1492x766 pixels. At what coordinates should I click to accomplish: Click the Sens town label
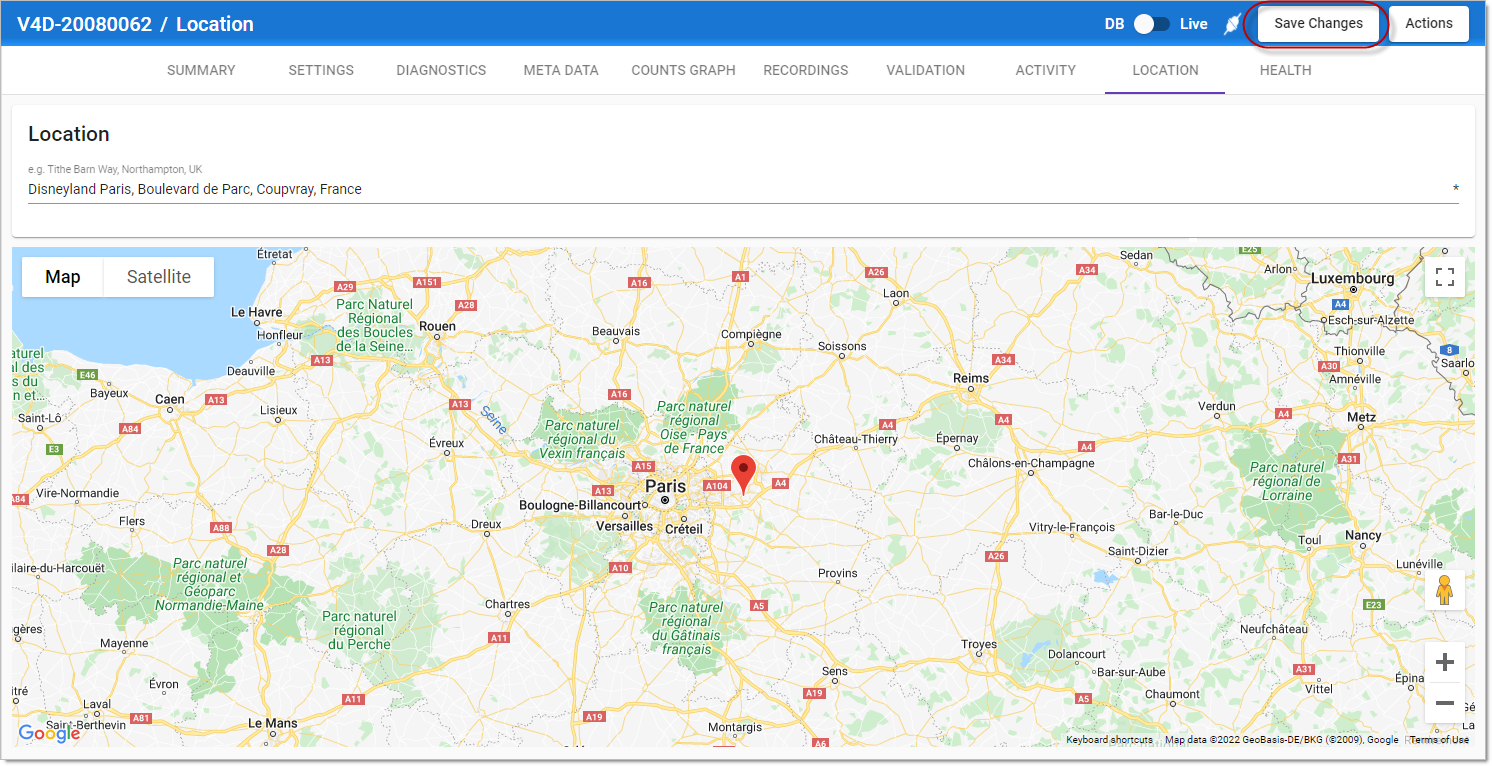(834, 671)
